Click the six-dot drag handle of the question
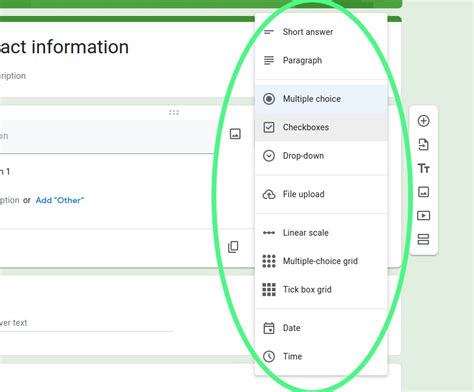 pos(174,112)
